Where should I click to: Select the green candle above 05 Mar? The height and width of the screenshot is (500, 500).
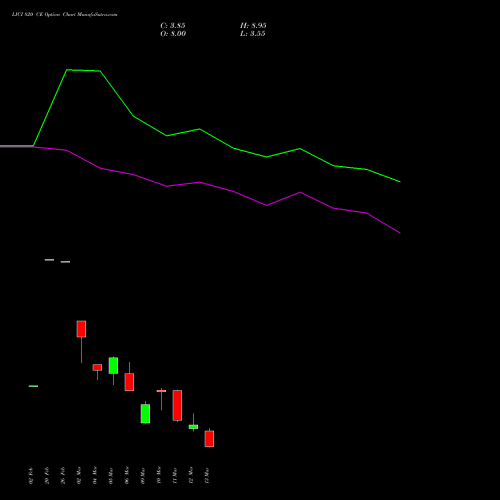pos(113,366)
